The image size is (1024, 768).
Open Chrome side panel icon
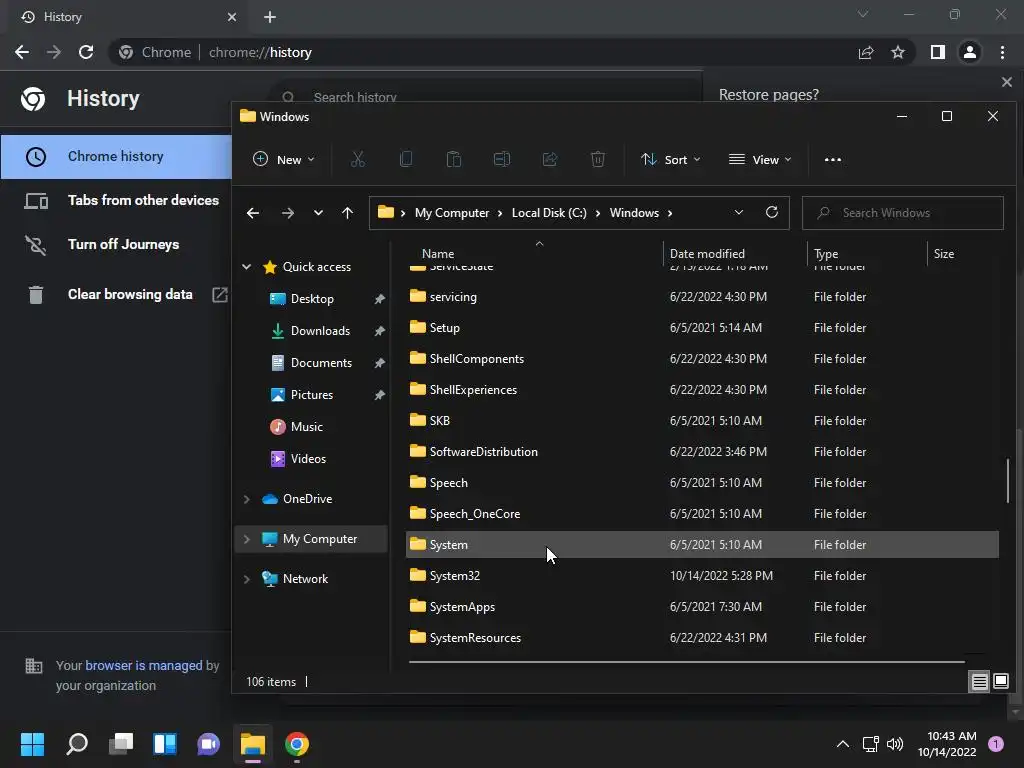[x=938, y=52]
